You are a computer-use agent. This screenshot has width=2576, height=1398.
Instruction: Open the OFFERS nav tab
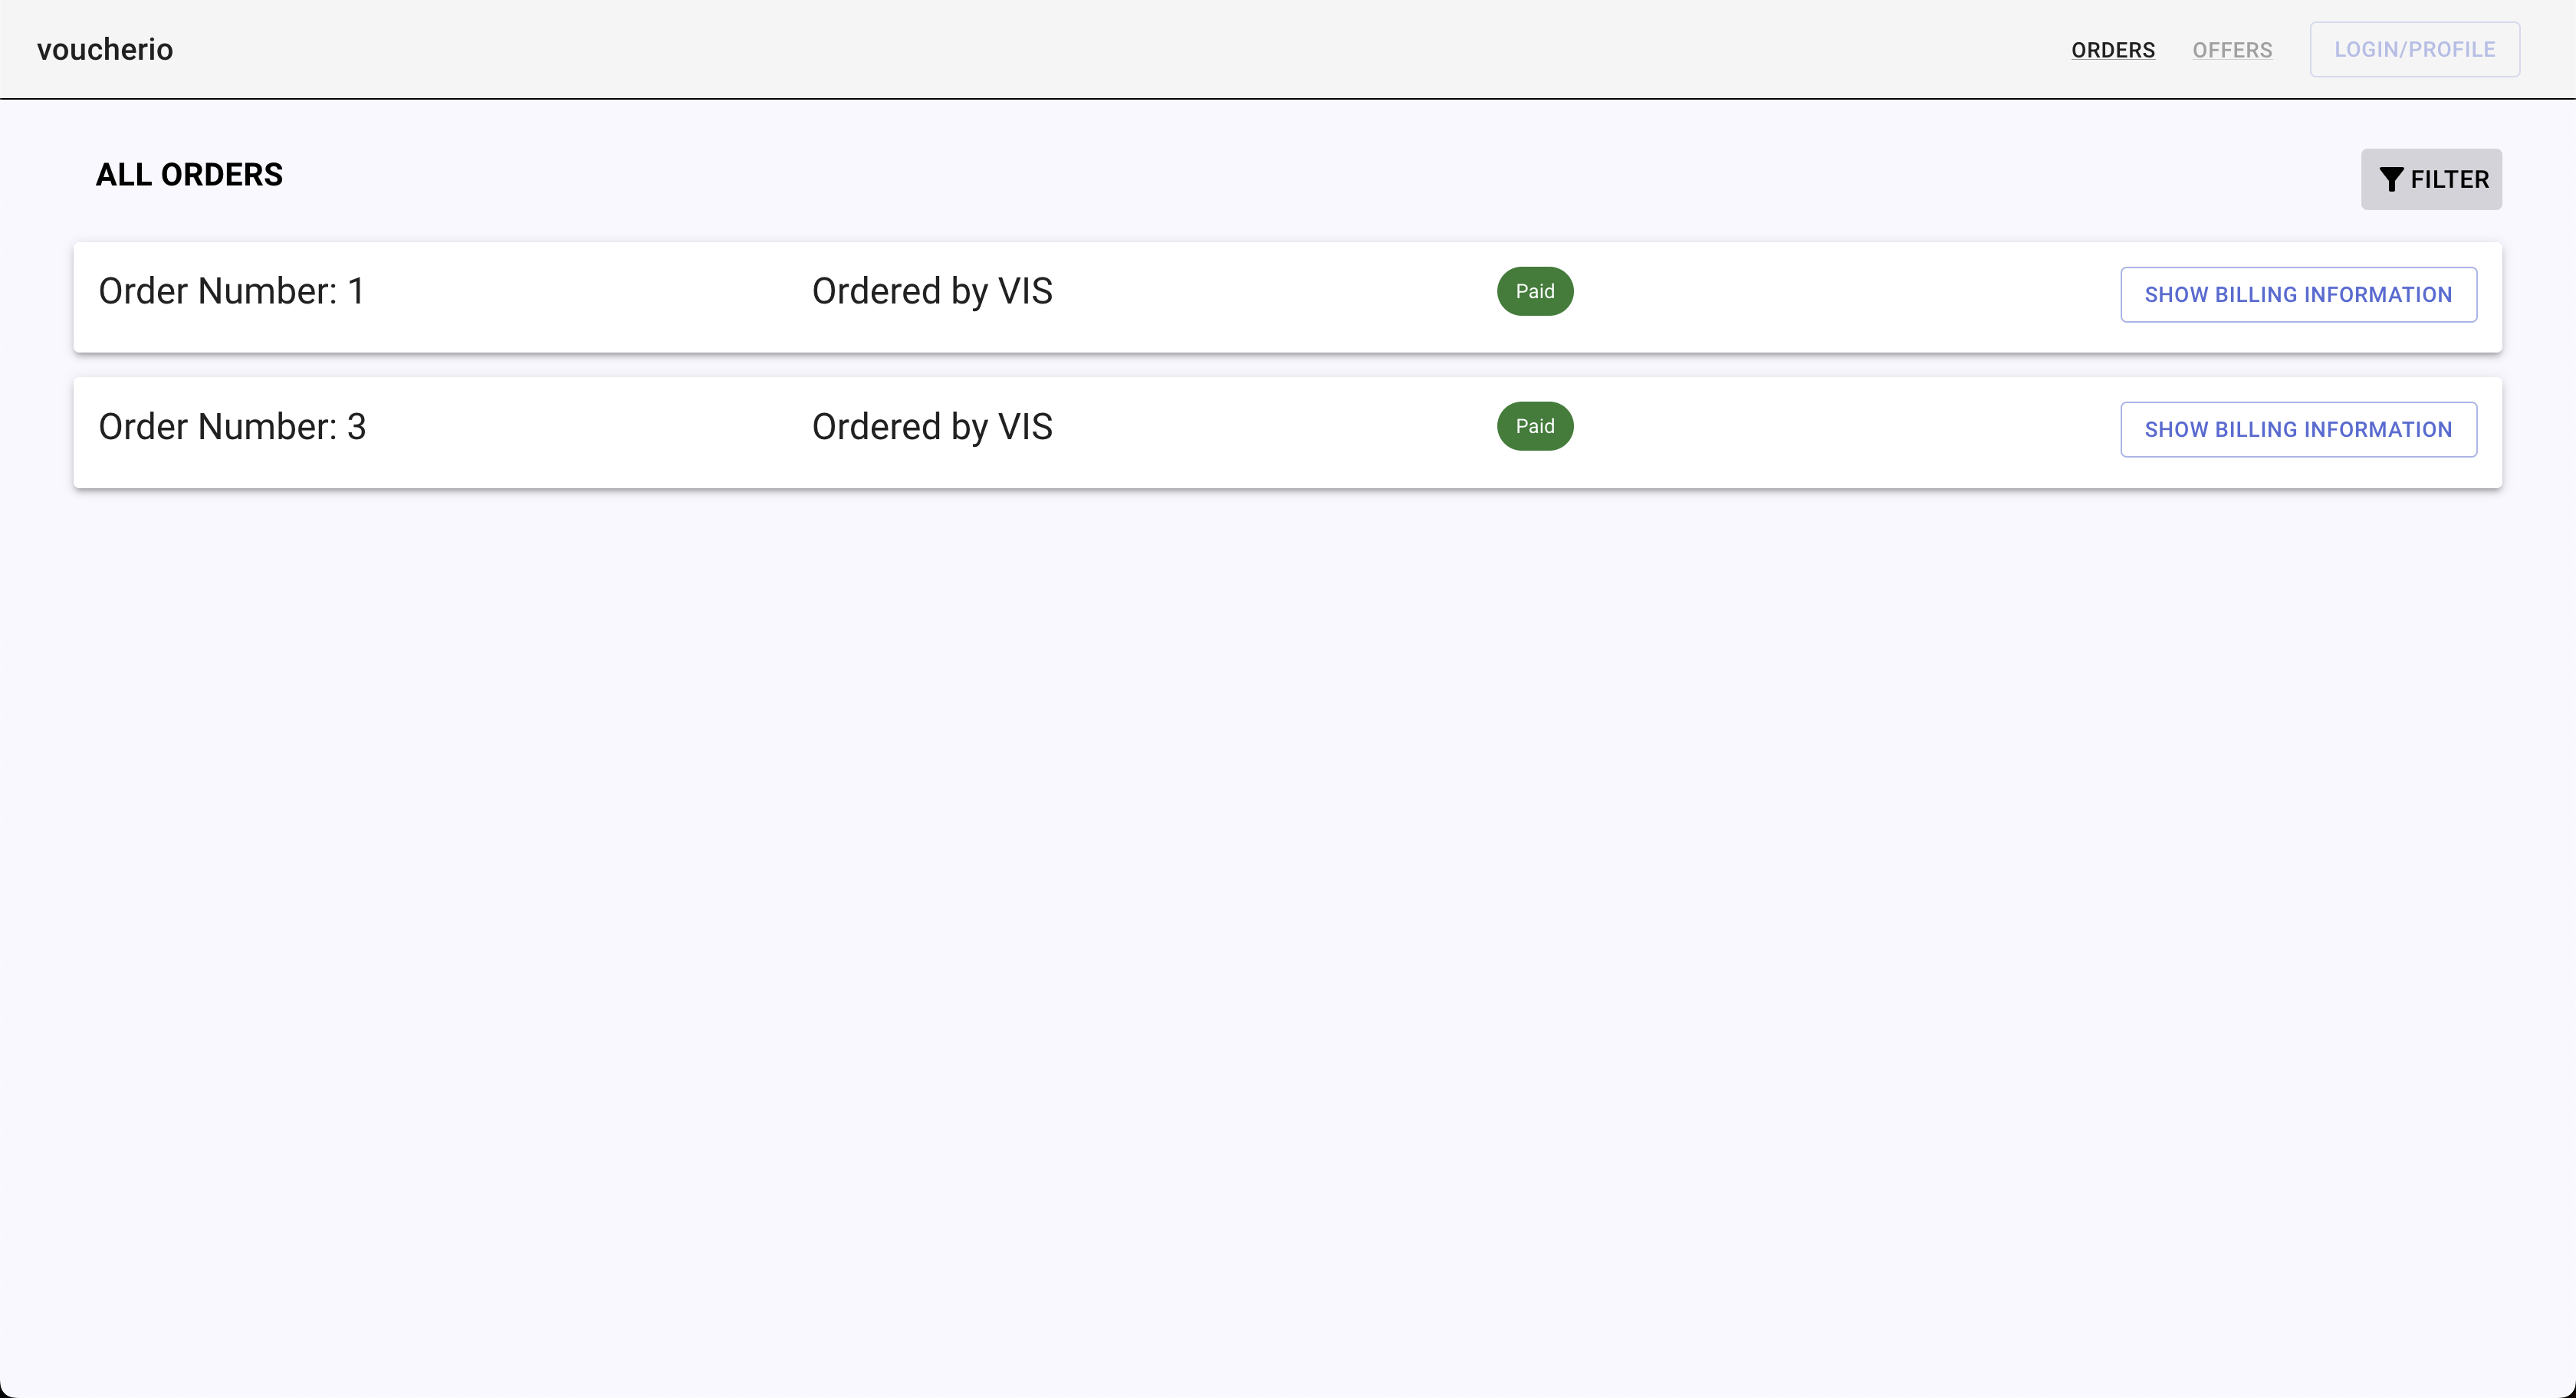tap(2232, 50)
